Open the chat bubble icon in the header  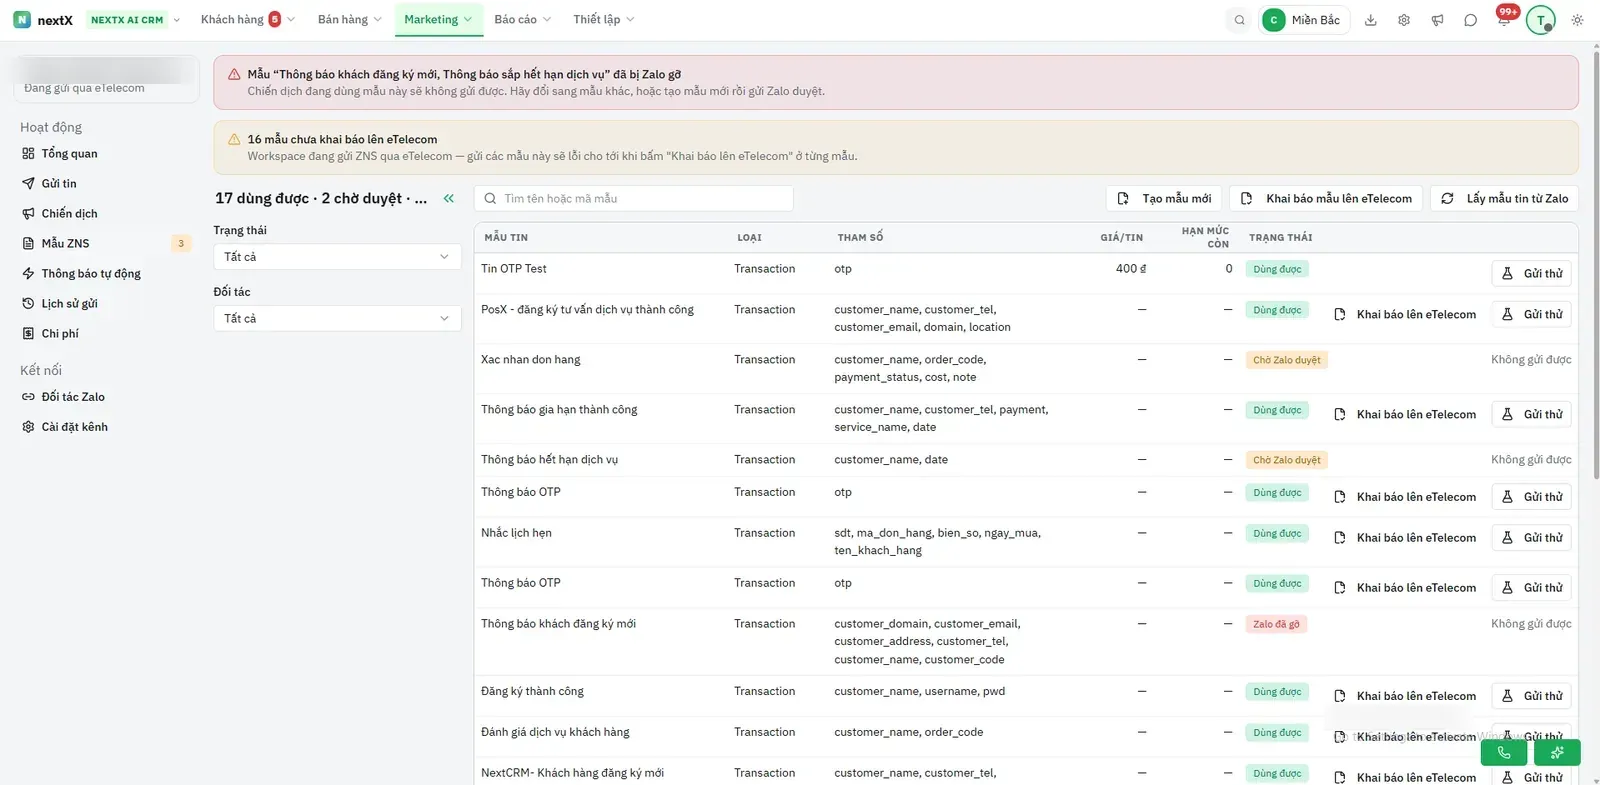click(x=1470, y=20)
